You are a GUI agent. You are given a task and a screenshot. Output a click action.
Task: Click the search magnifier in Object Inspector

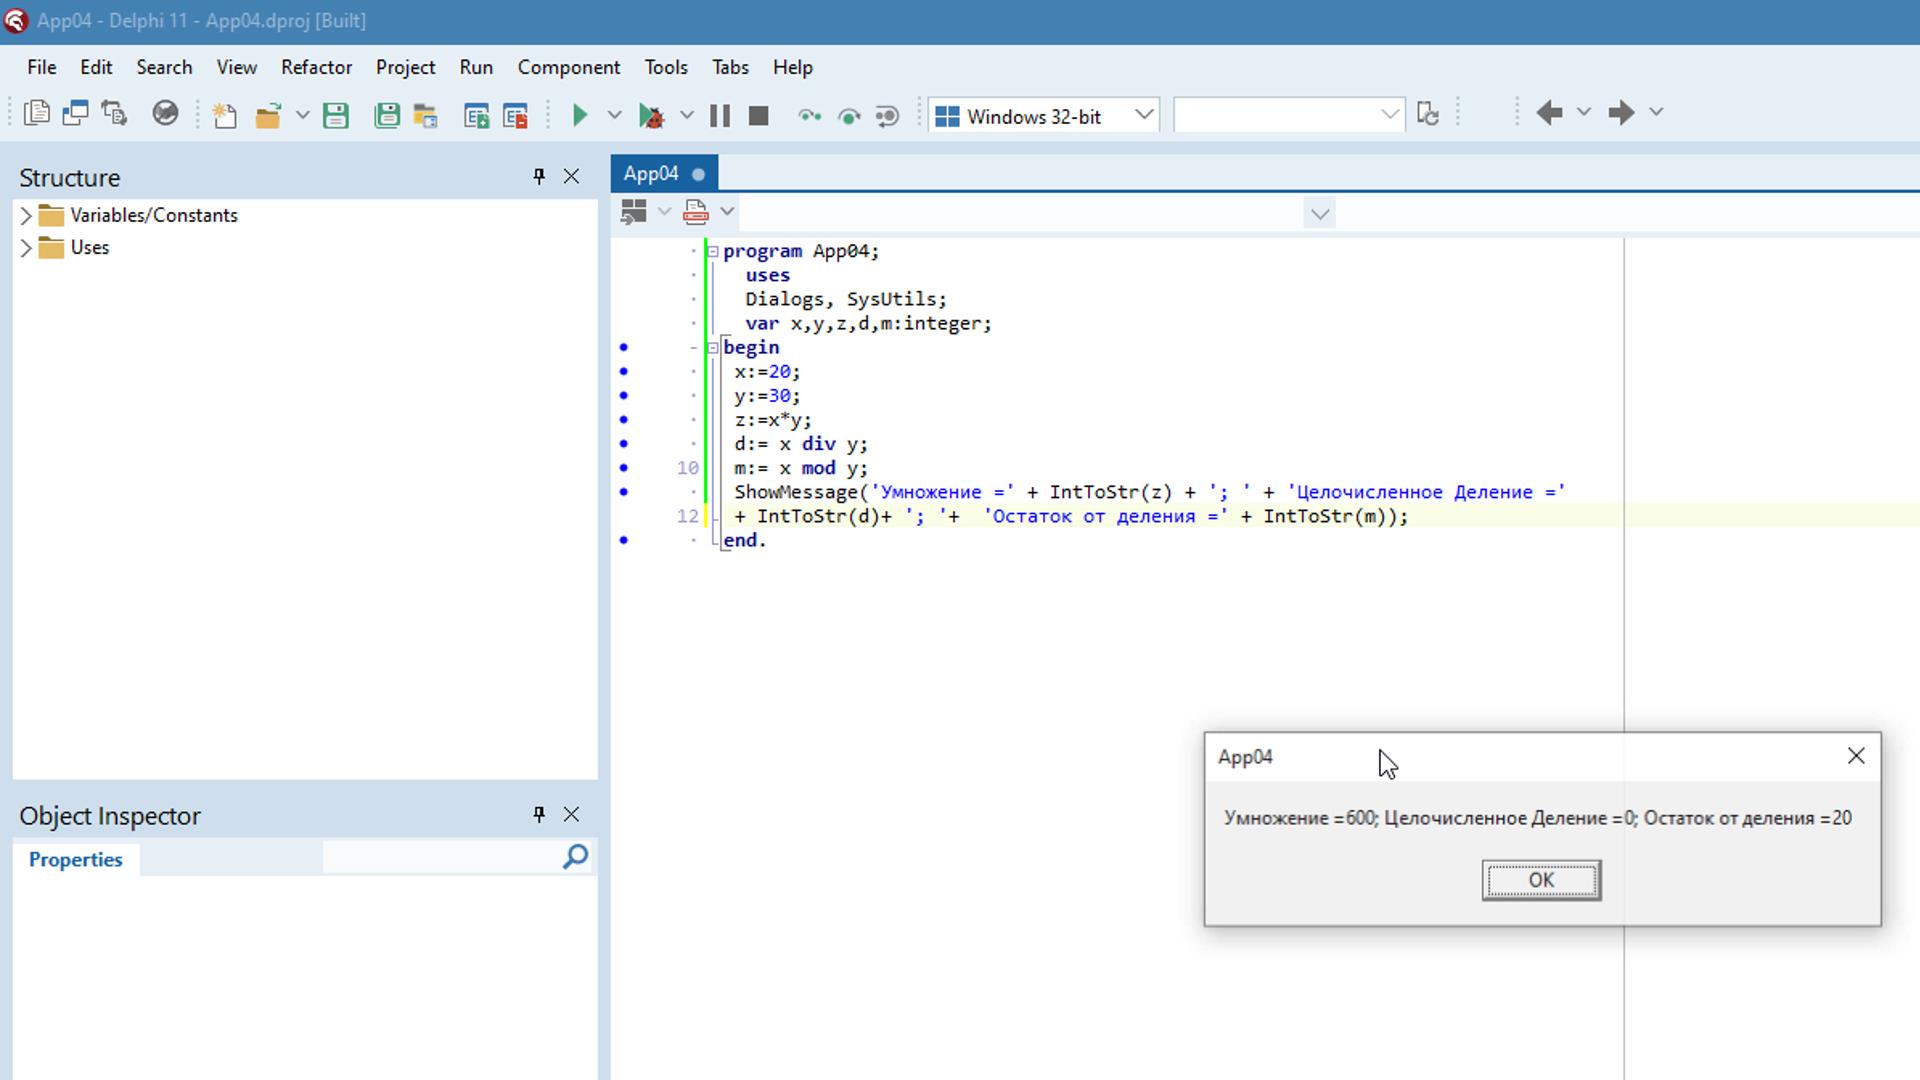pyautogui.click(x=575, y=857)
